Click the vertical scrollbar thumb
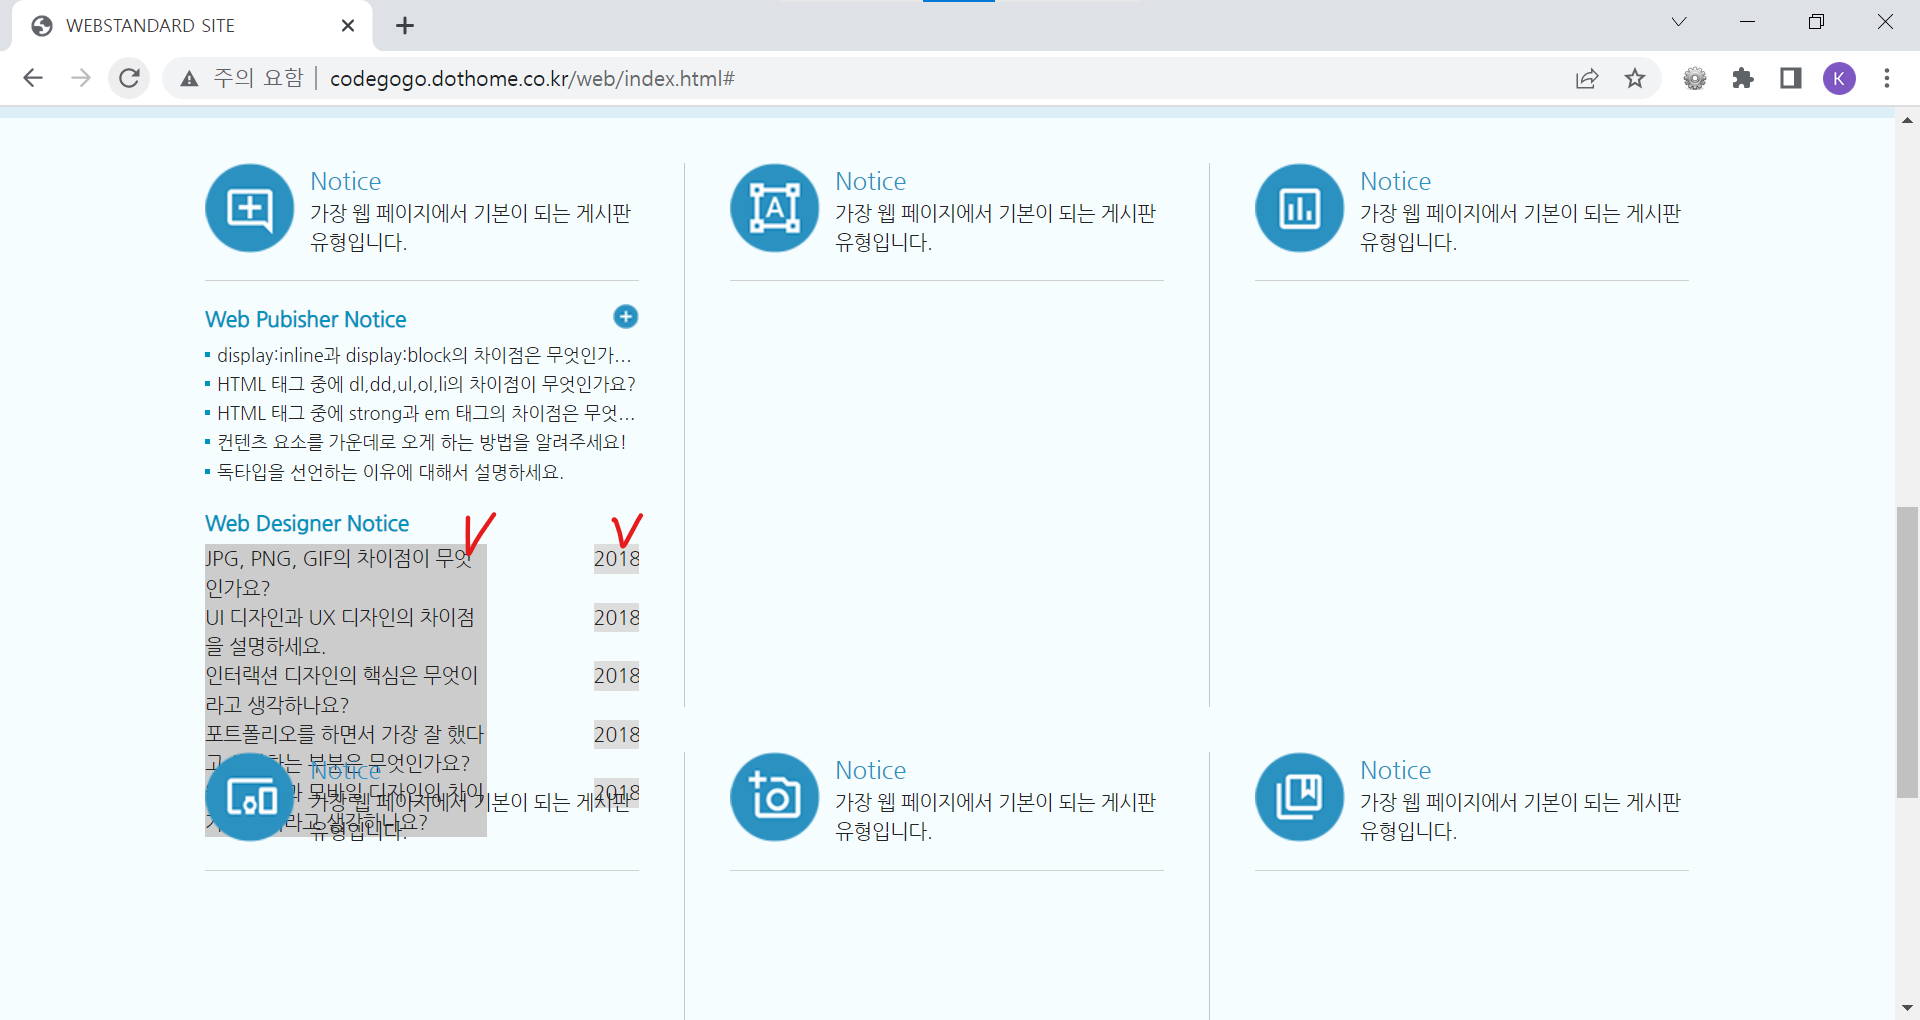Image resolution: width=1920 pixels, height=1020 pixels. coord(1907,652)
